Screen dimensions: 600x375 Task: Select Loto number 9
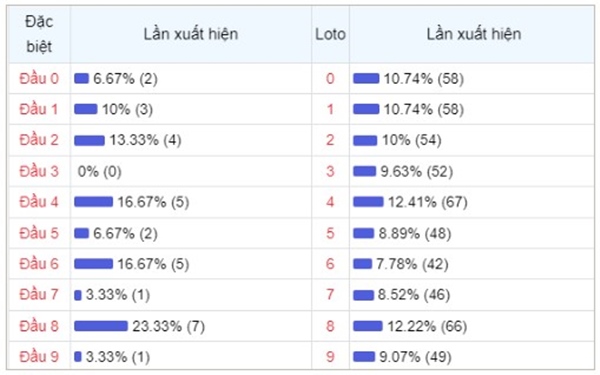(330, 357)
